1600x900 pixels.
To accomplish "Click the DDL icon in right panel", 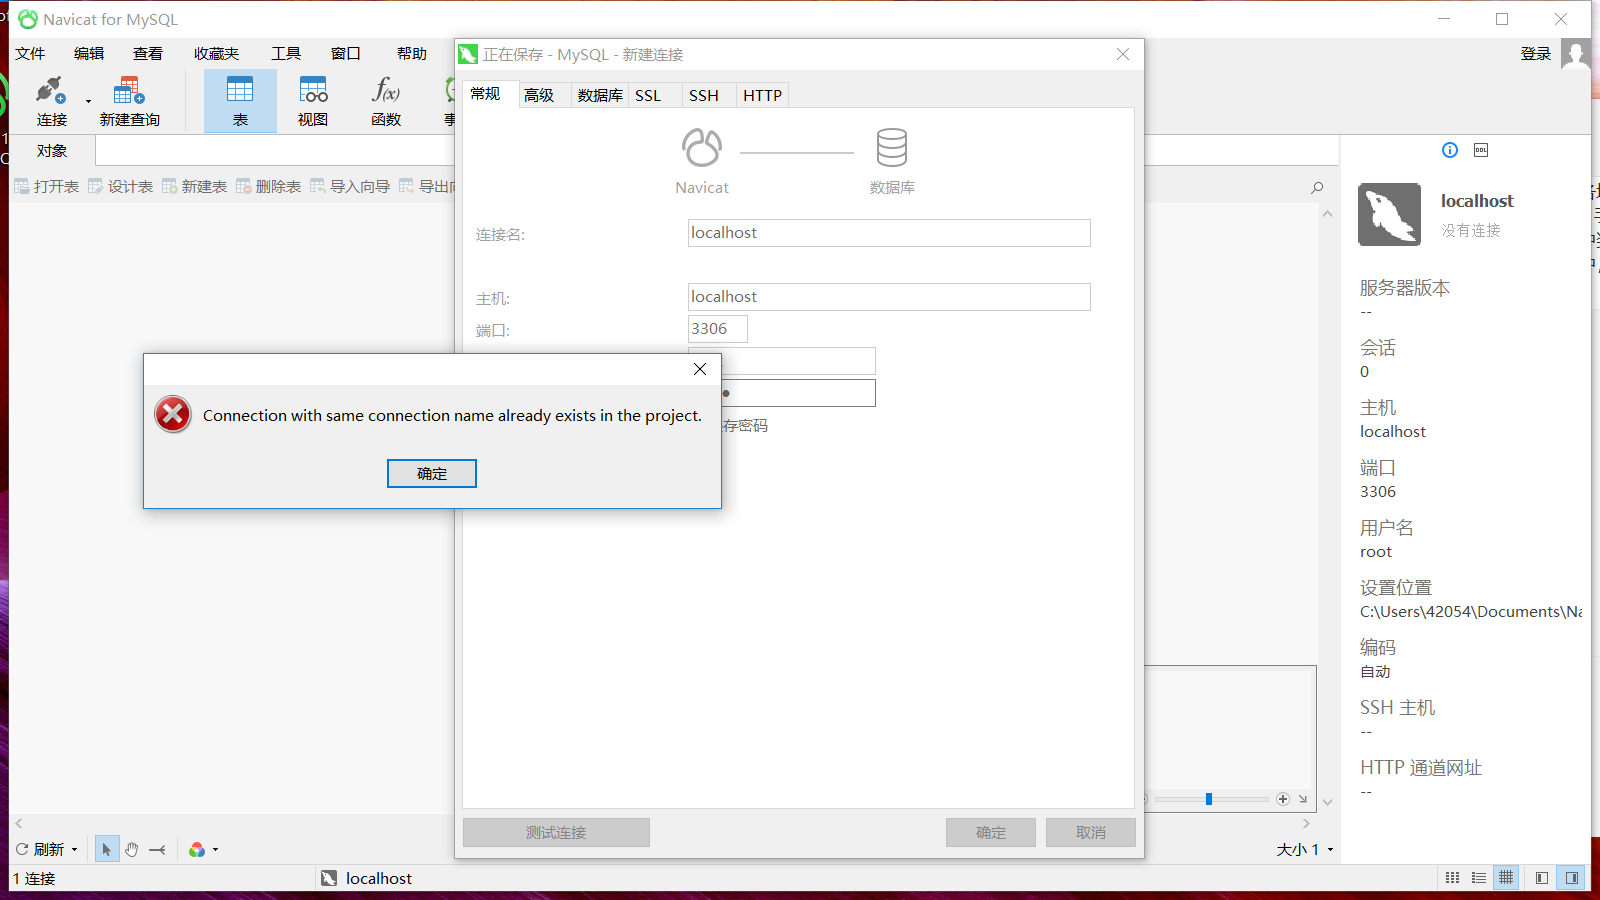I will 1481,150.
